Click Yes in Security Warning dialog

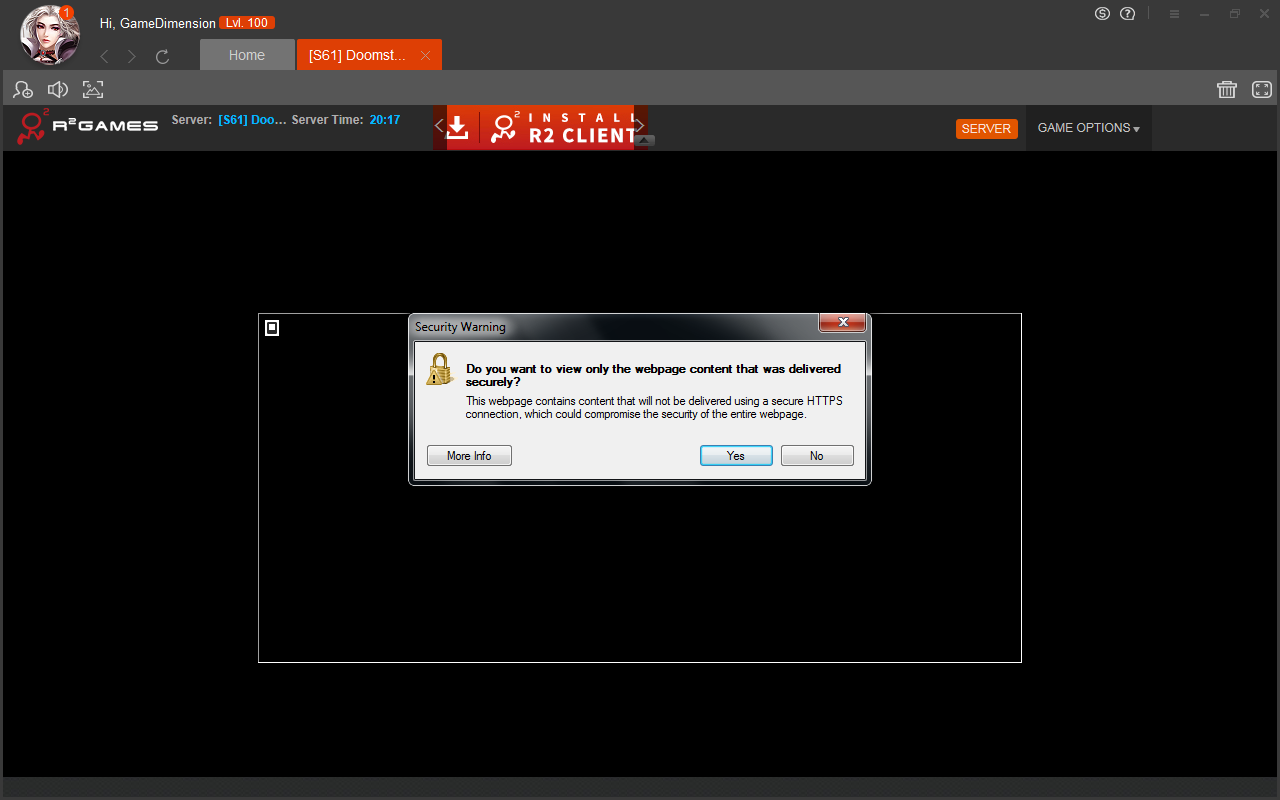pyautogui.click(x=736, y=456)
